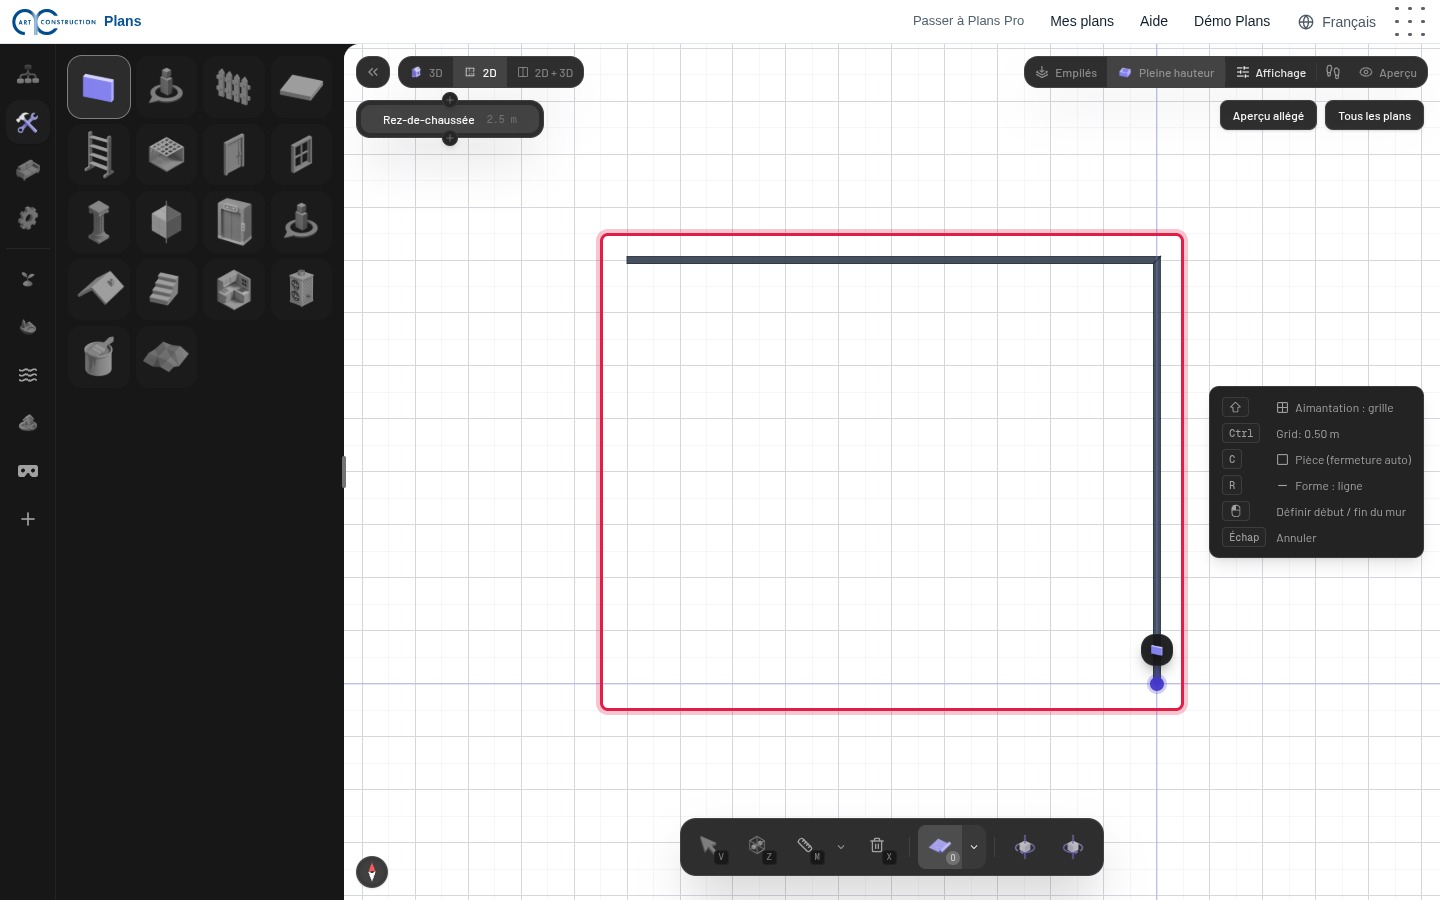Switch to the 2D+3D split view tab
The height and width of the screenshot is (900, 1440).
point(545,73)
